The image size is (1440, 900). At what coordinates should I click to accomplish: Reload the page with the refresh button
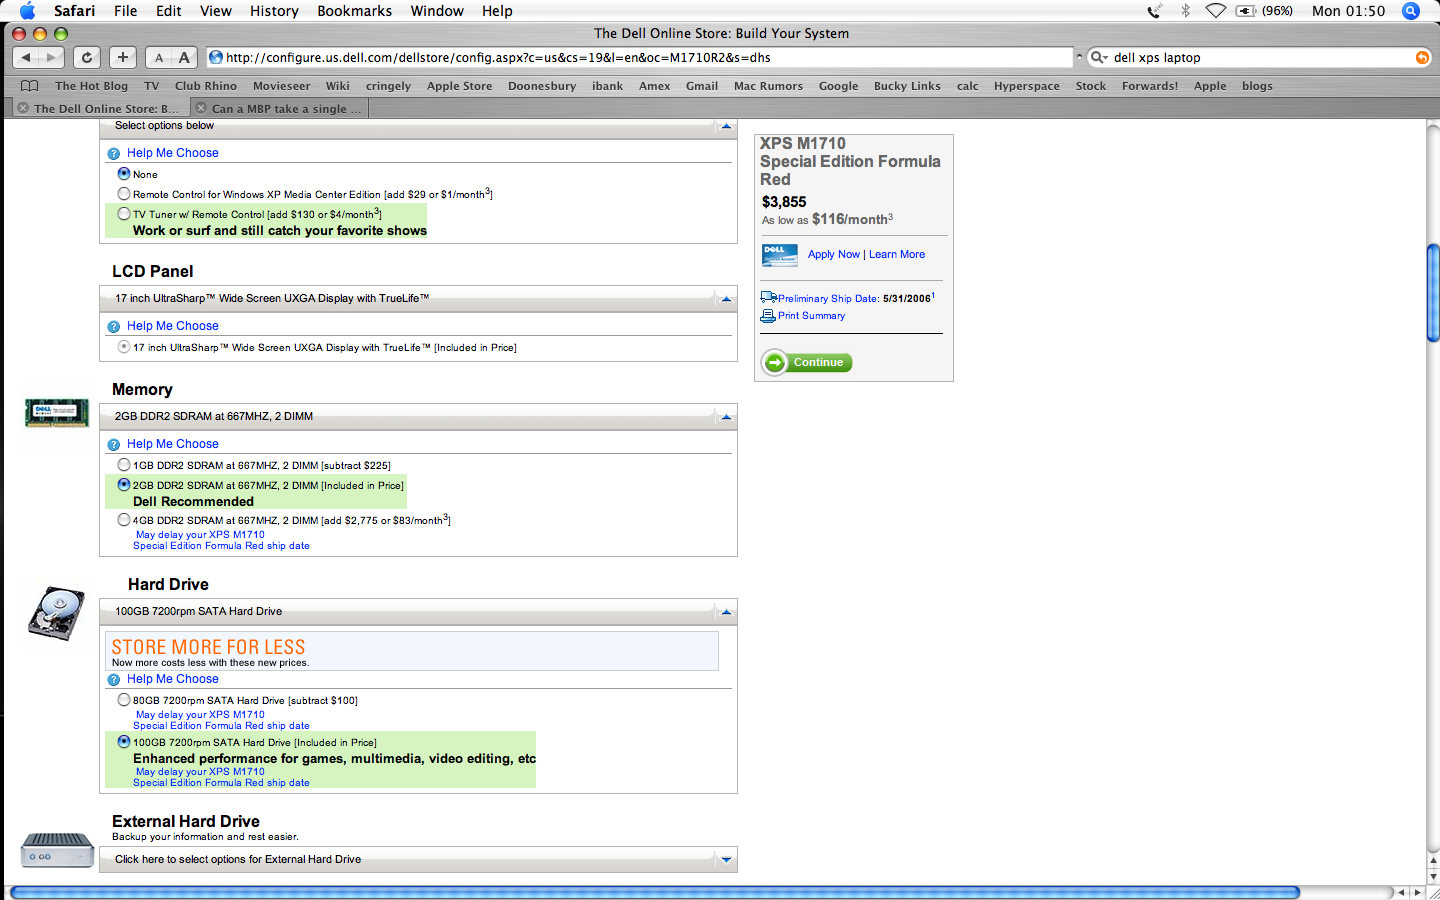point(87,58)
